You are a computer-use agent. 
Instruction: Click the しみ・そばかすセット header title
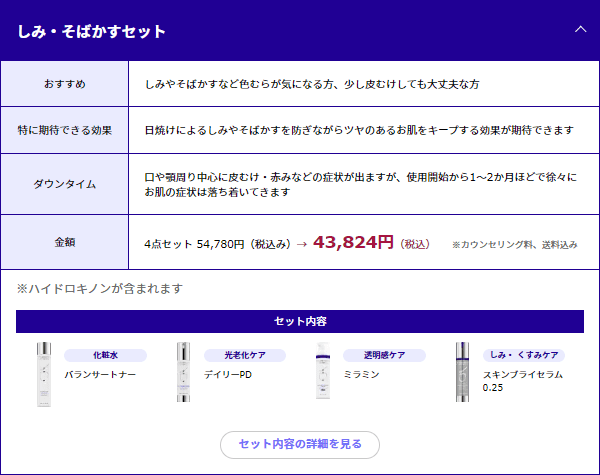click(91, 31)
